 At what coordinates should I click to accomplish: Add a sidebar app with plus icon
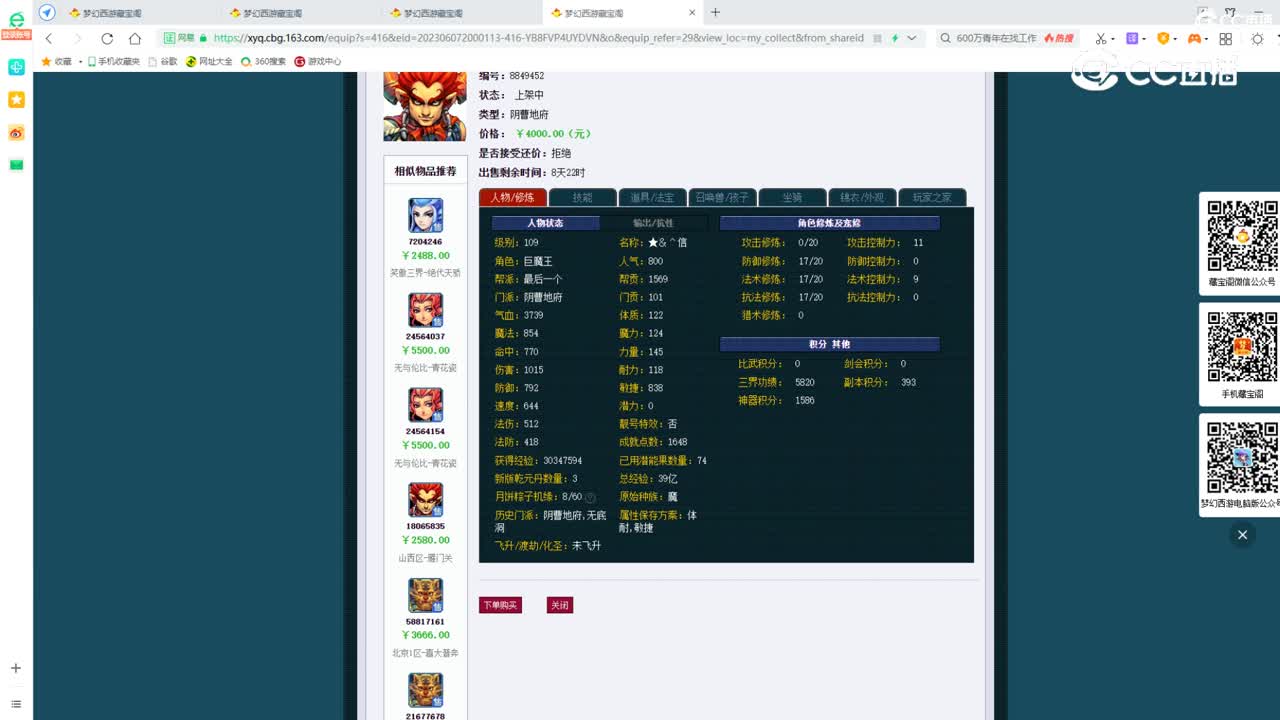[16, 668]
